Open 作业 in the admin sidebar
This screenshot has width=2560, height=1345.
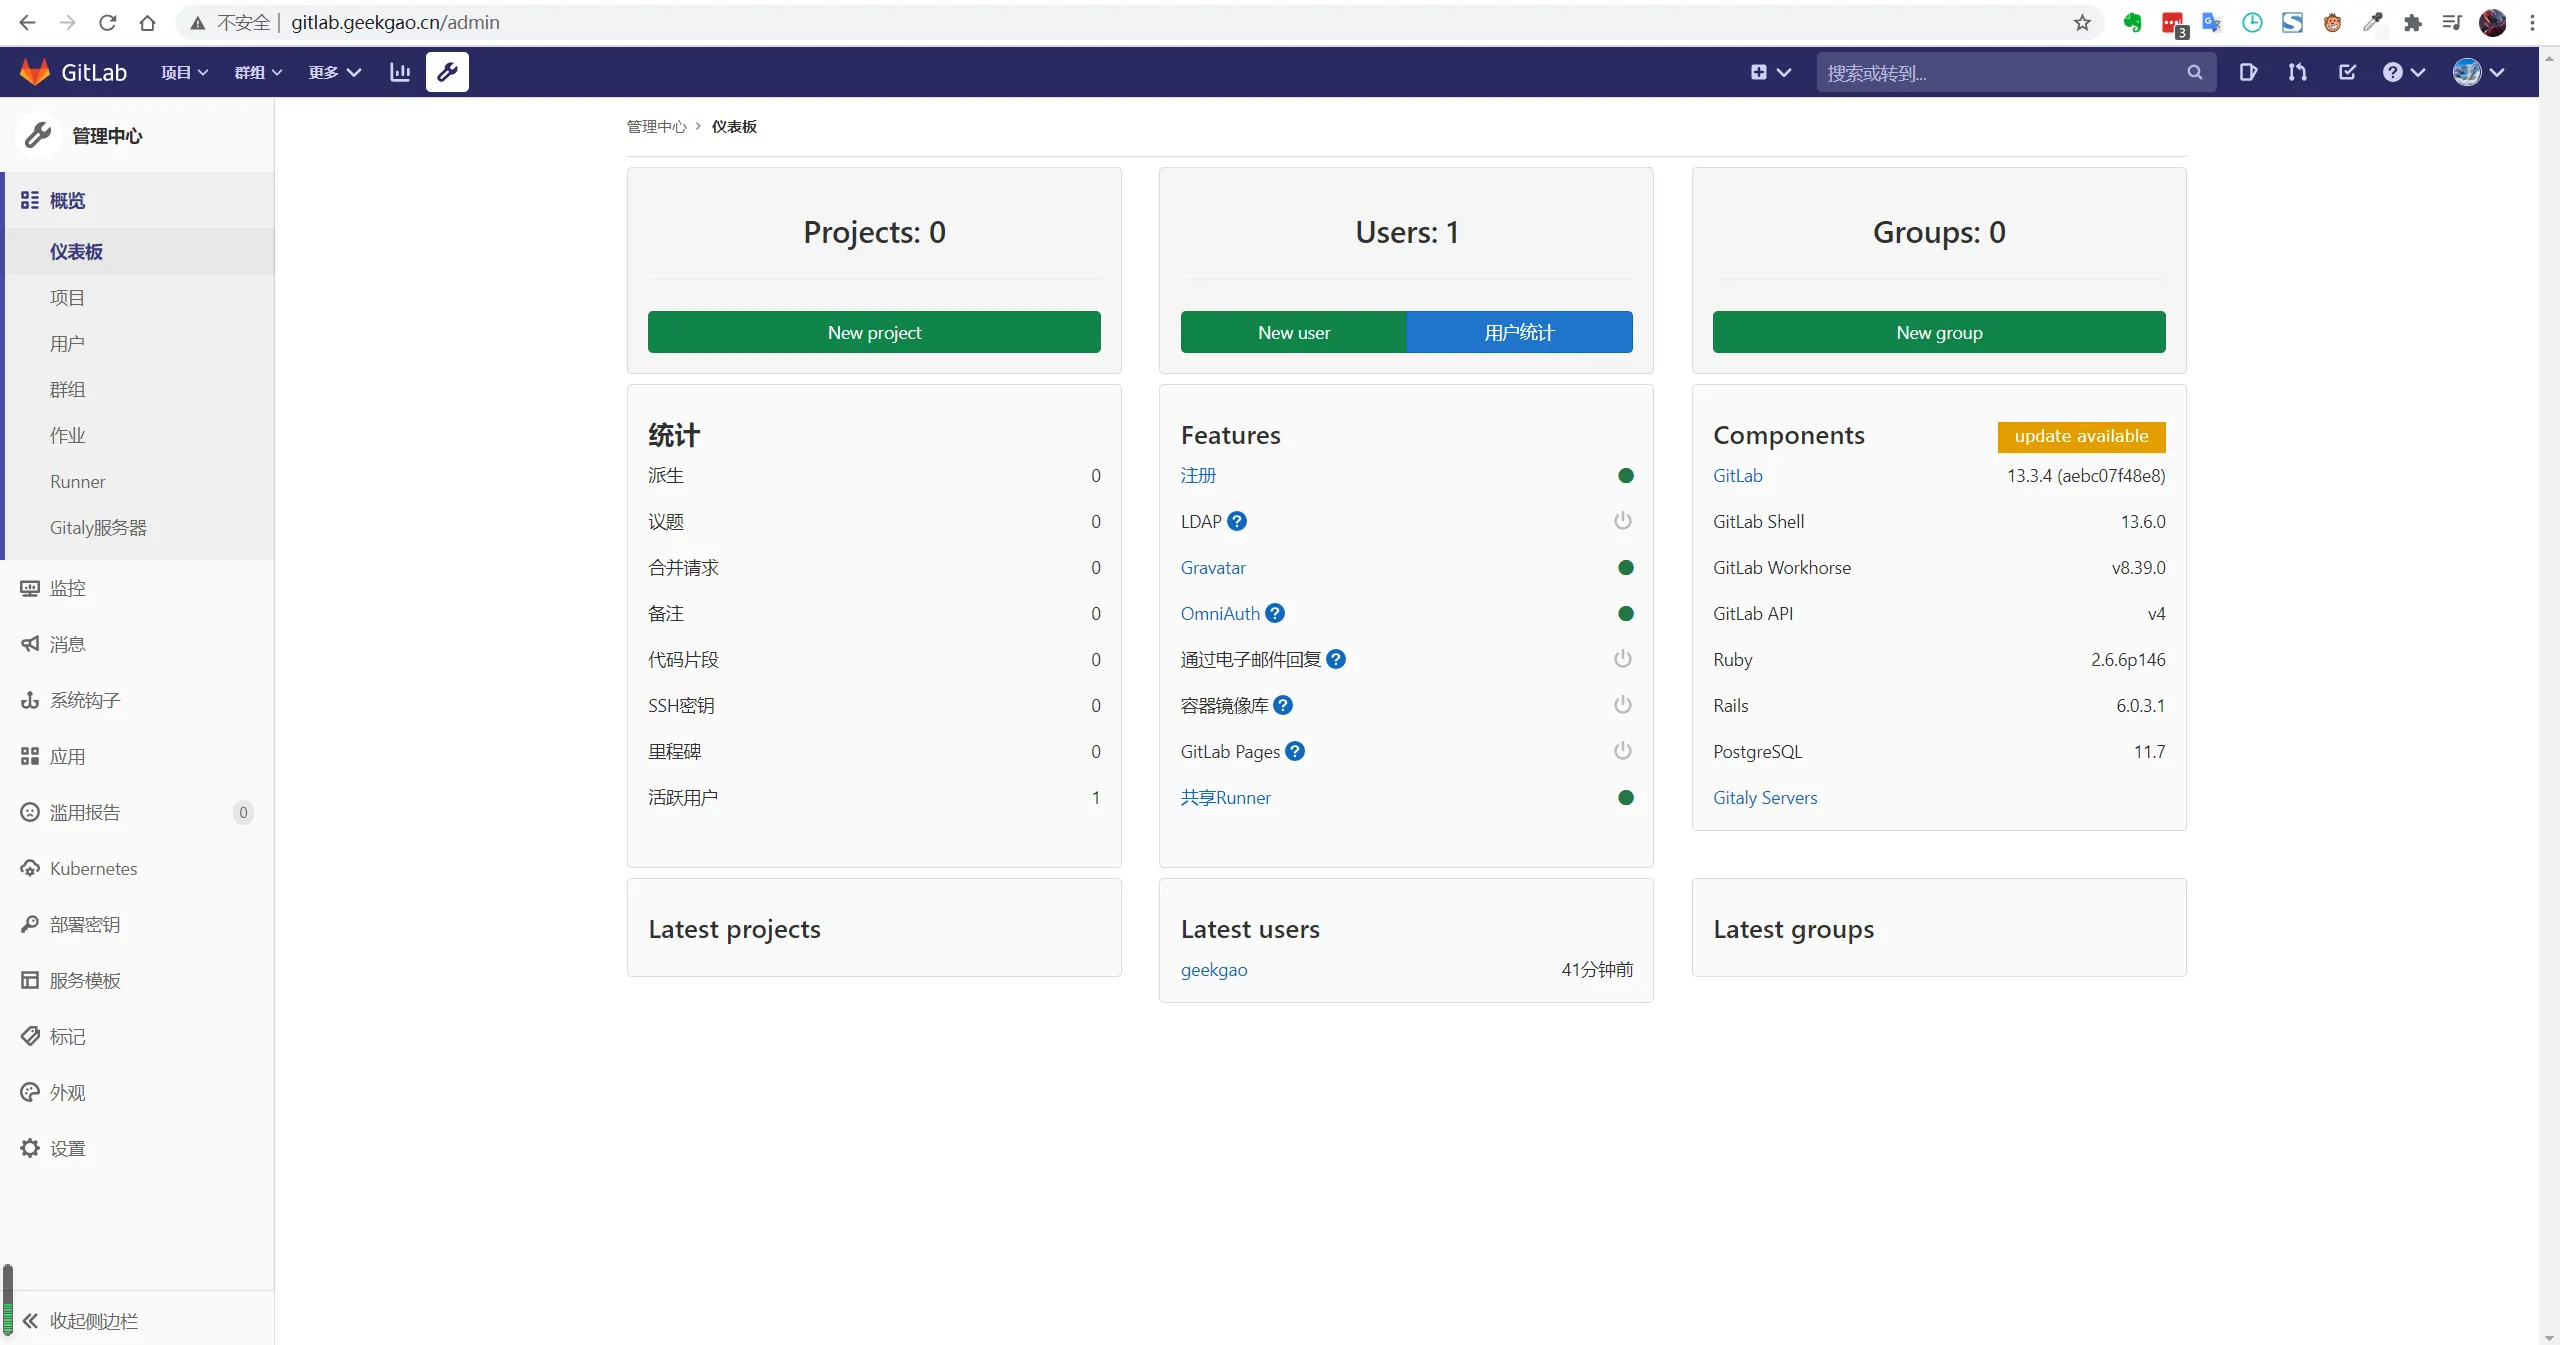139,435
